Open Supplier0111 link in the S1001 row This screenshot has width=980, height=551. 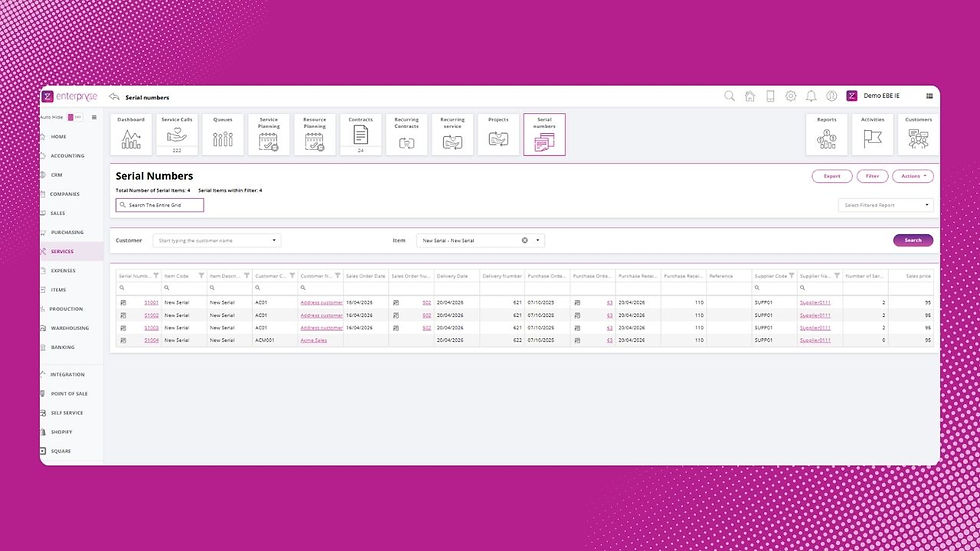click(815, 302)
